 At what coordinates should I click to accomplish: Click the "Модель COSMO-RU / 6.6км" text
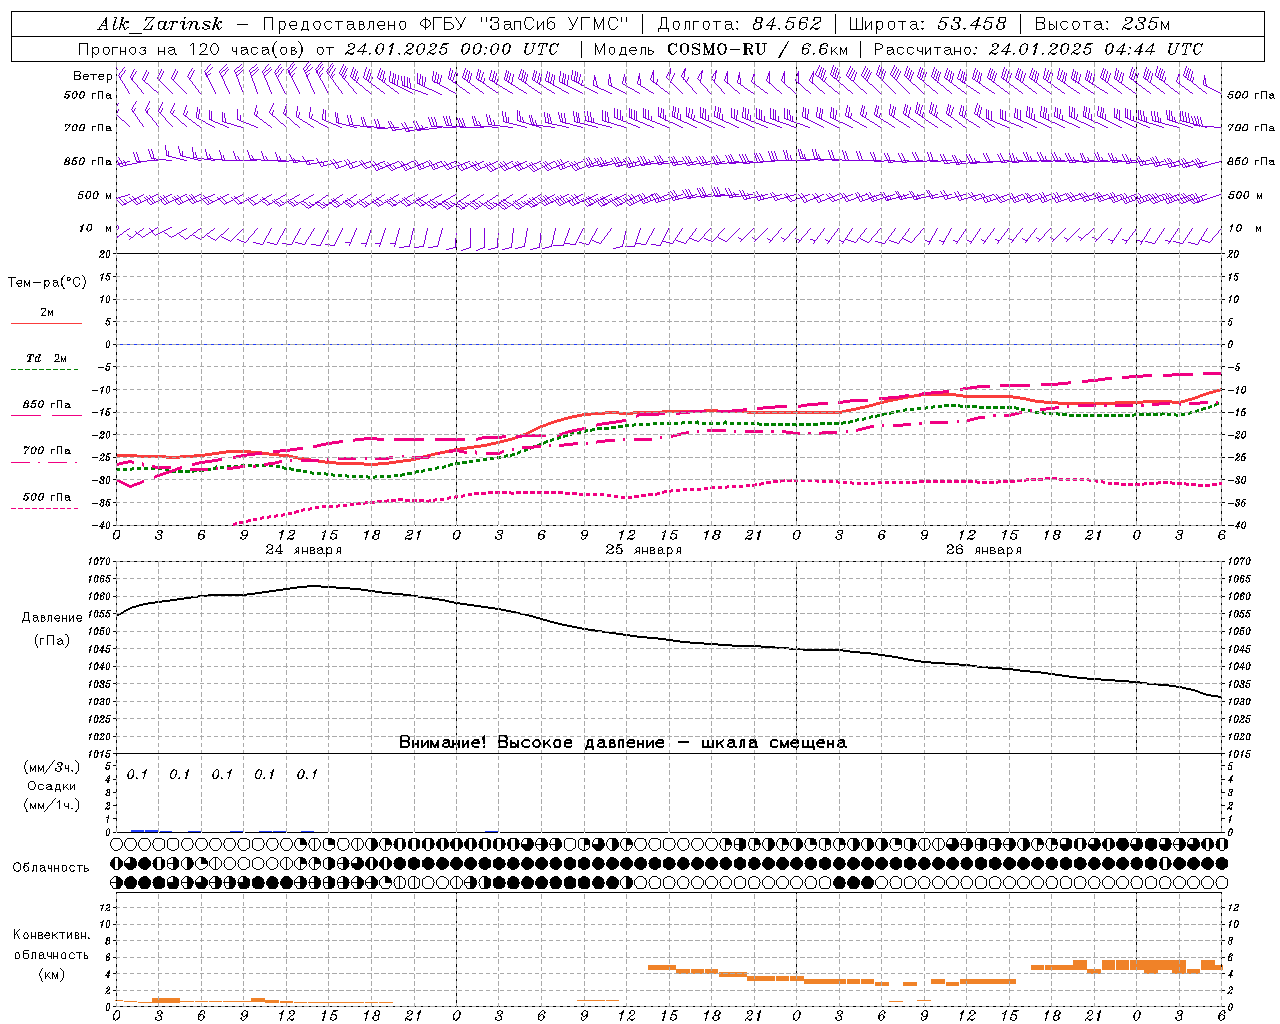click(x=720, y=49)
